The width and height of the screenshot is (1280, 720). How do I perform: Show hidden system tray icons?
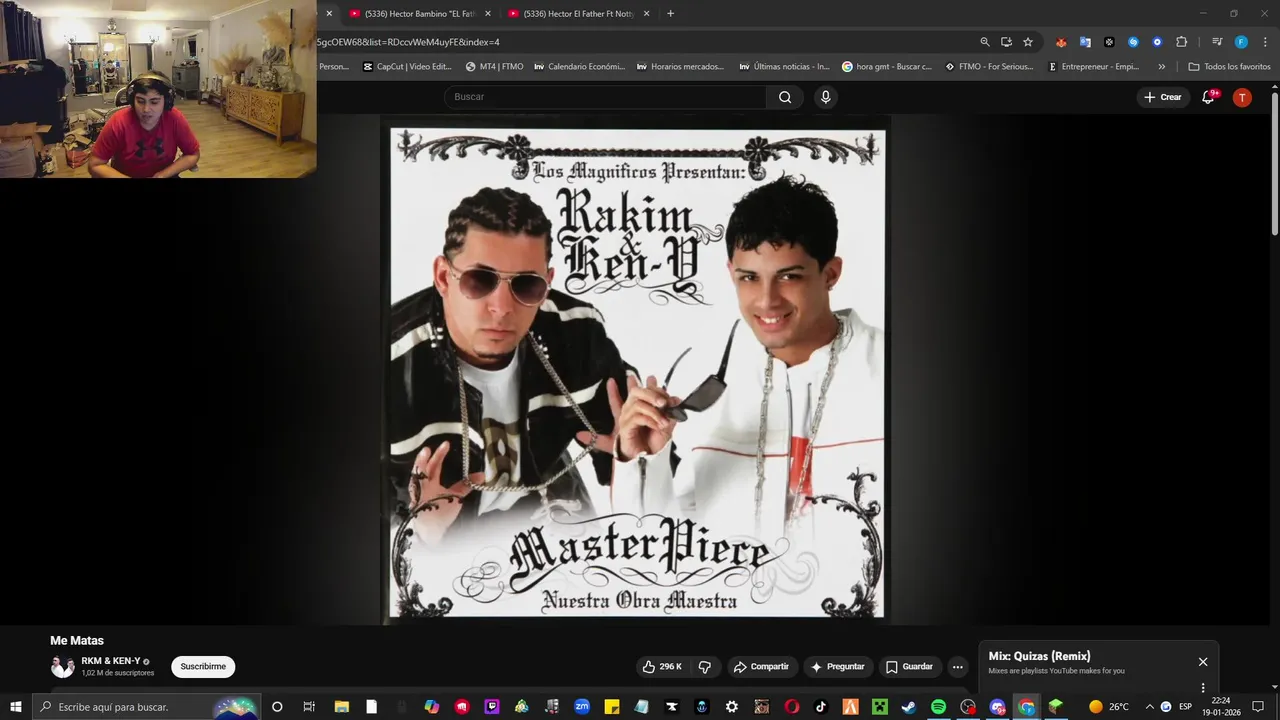1149,707
